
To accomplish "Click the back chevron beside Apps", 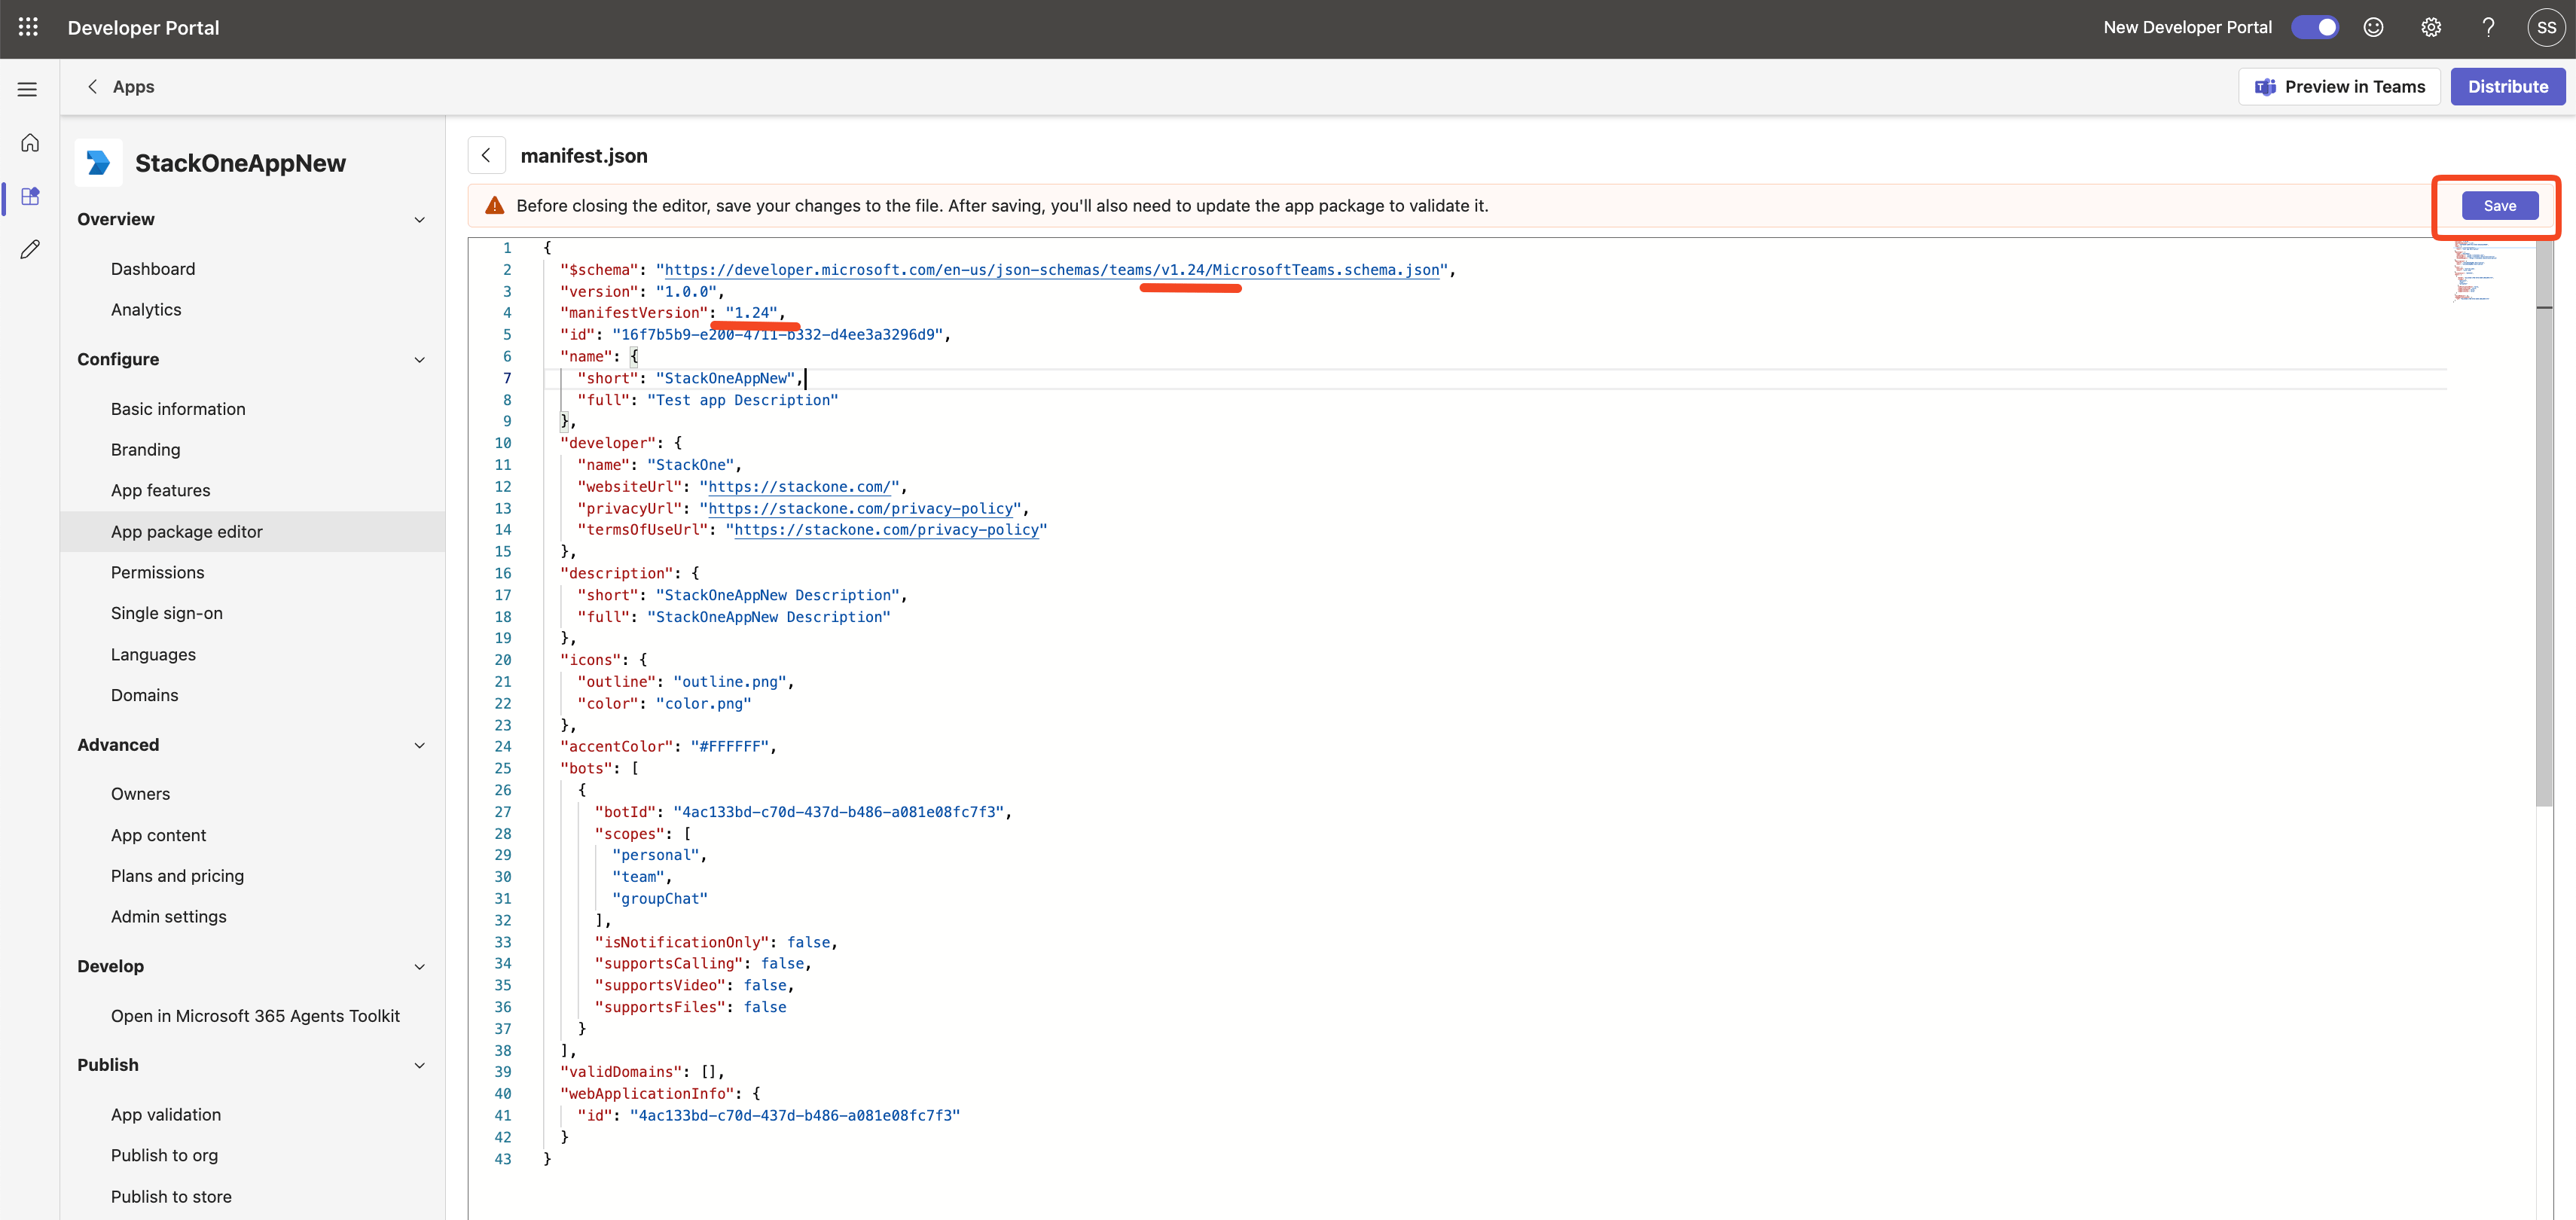I will tap(92, 87).
